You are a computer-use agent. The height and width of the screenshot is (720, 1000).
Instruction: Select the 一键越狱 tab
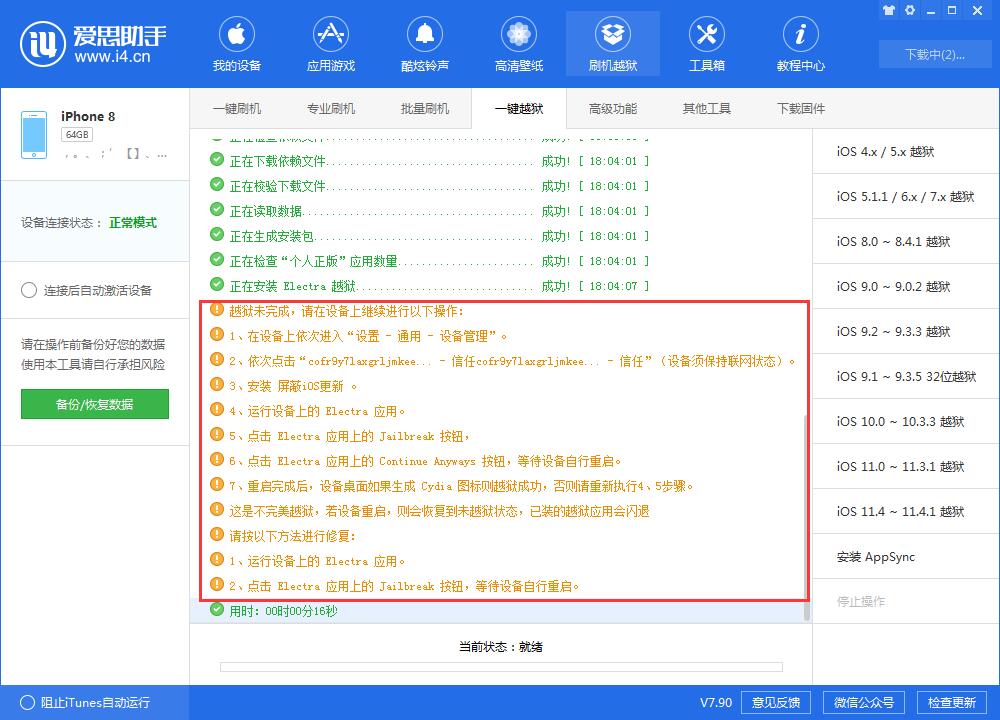pos(518,108)
